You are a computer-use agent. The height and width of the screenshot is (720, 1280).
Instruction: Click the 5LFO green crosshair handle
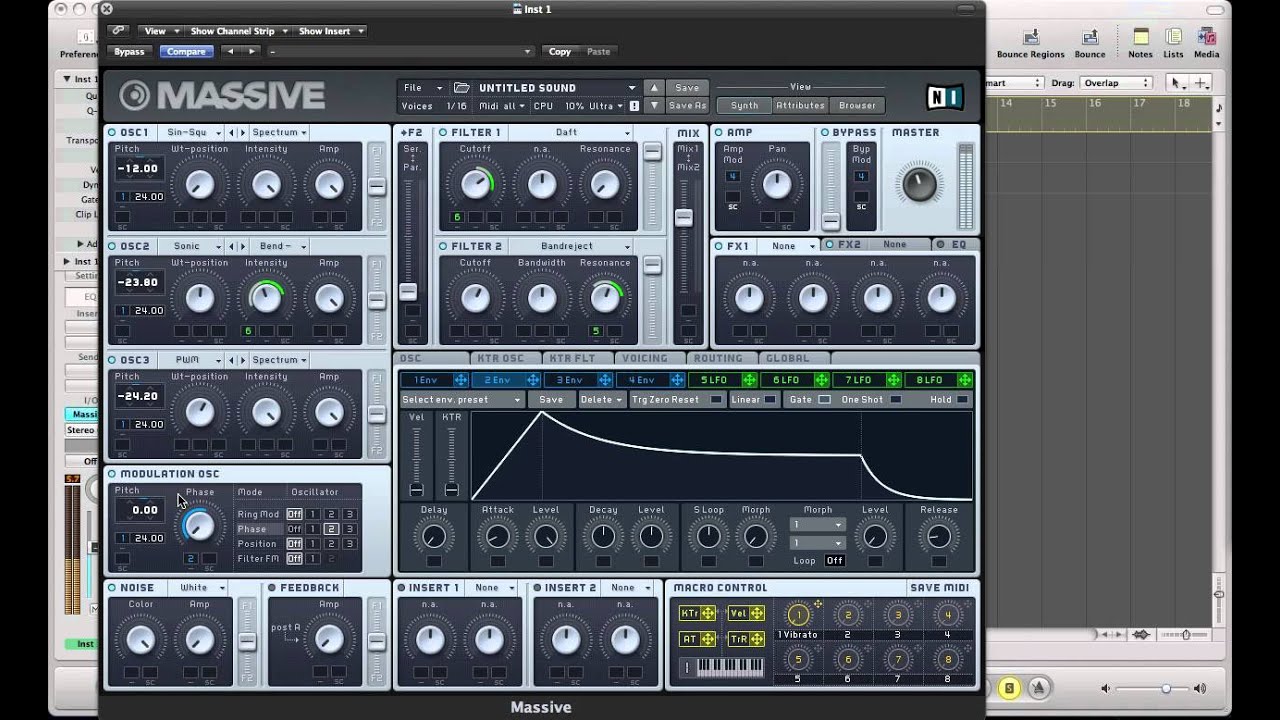749,380
